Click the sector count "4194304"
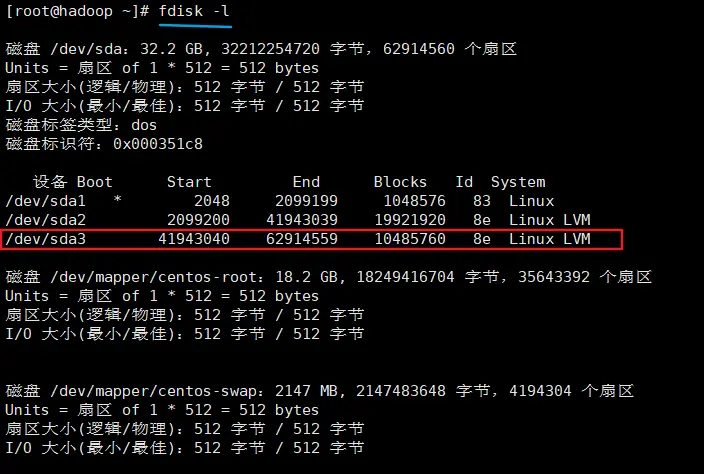This screenshot has height=474, width=704. [541, 391]
